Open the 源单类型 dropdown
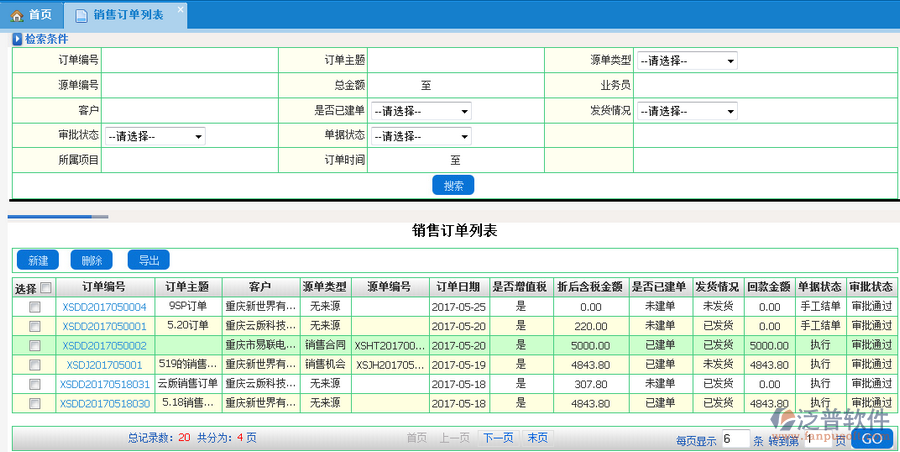The width and height of the screenshot is (900, 452). tap(687, 60)
